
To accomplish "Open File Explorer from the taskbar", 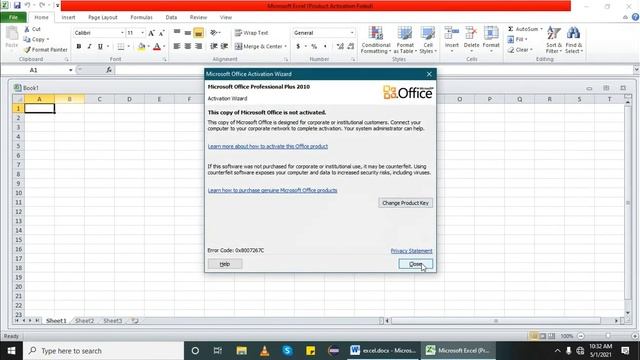I will pyautogui.click(x=242, y=351).
